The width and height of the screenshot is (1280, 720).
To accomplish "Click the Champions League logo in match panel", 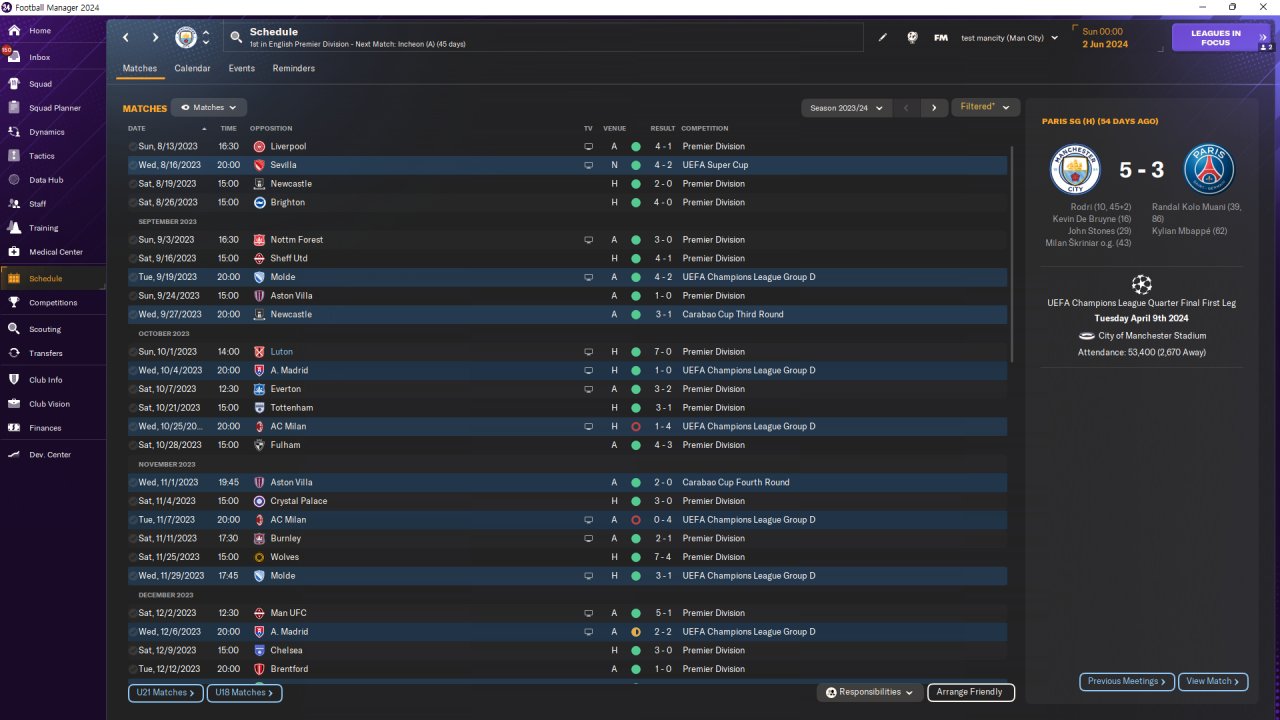I will [x=1141, y=283].
